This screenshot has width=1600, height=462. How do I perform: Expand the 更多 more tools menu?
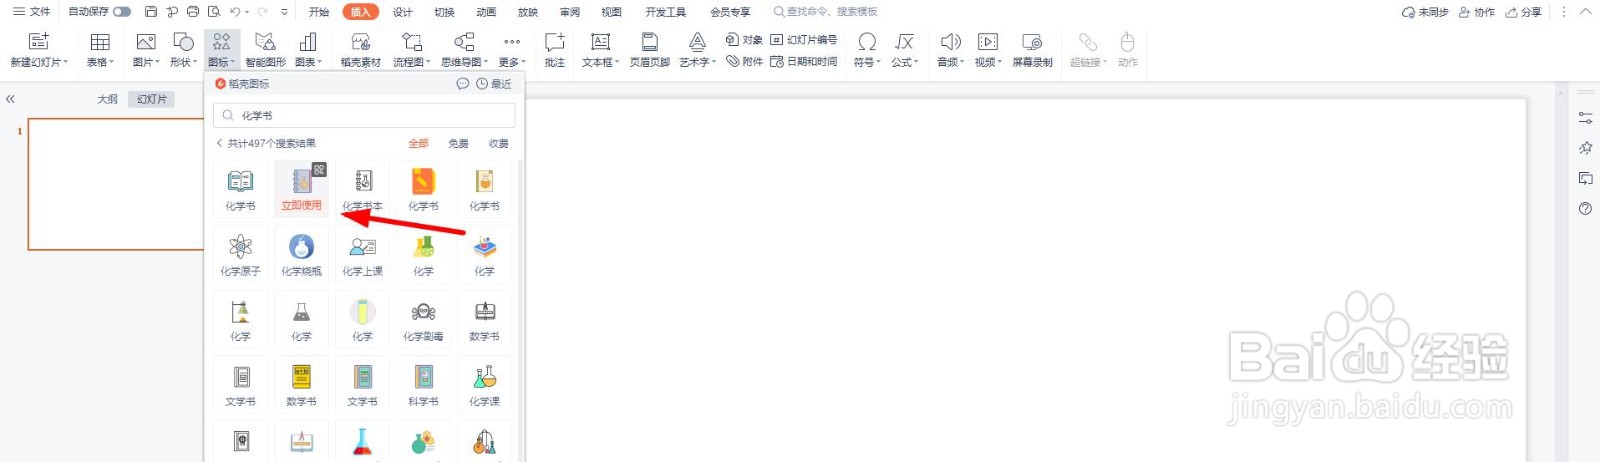pyautogui.click(x=512, y=49)
